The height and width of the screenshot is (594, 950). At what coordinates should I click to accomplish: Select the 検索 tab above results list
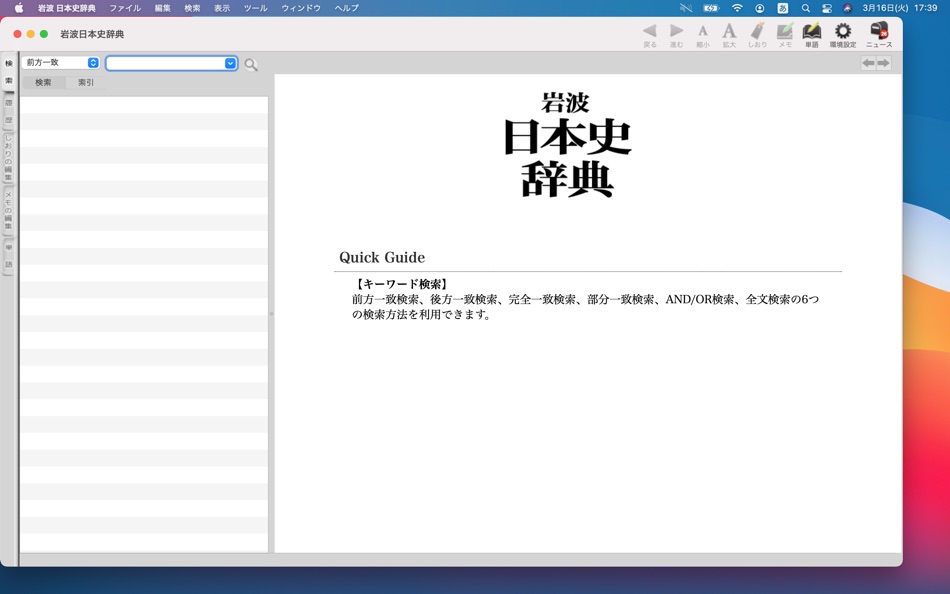43,82
